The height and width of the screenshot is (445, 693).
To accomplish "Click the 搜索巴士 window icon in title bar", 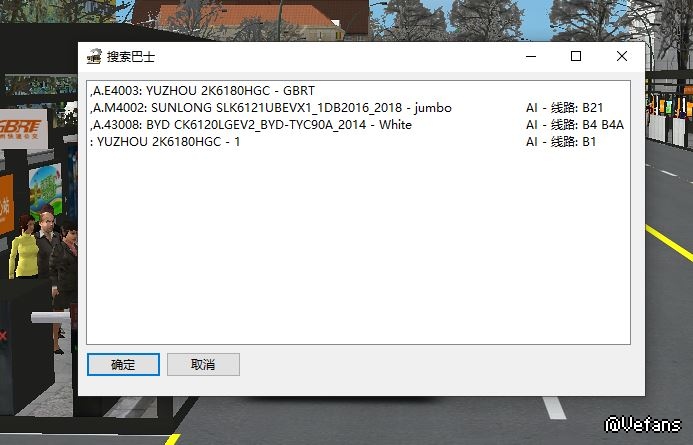I will [x=94, y=57].
